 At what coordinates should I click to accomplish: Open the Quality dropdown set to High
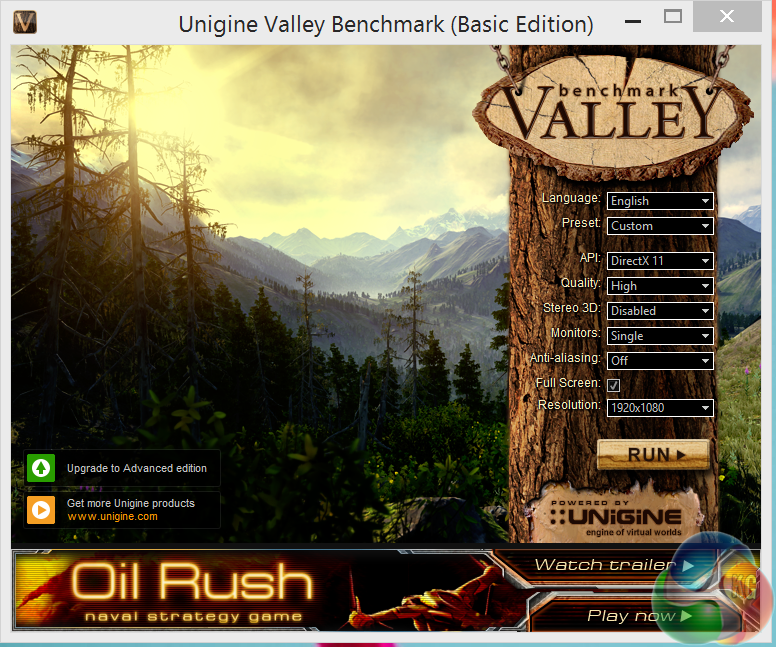coord(660,286)
